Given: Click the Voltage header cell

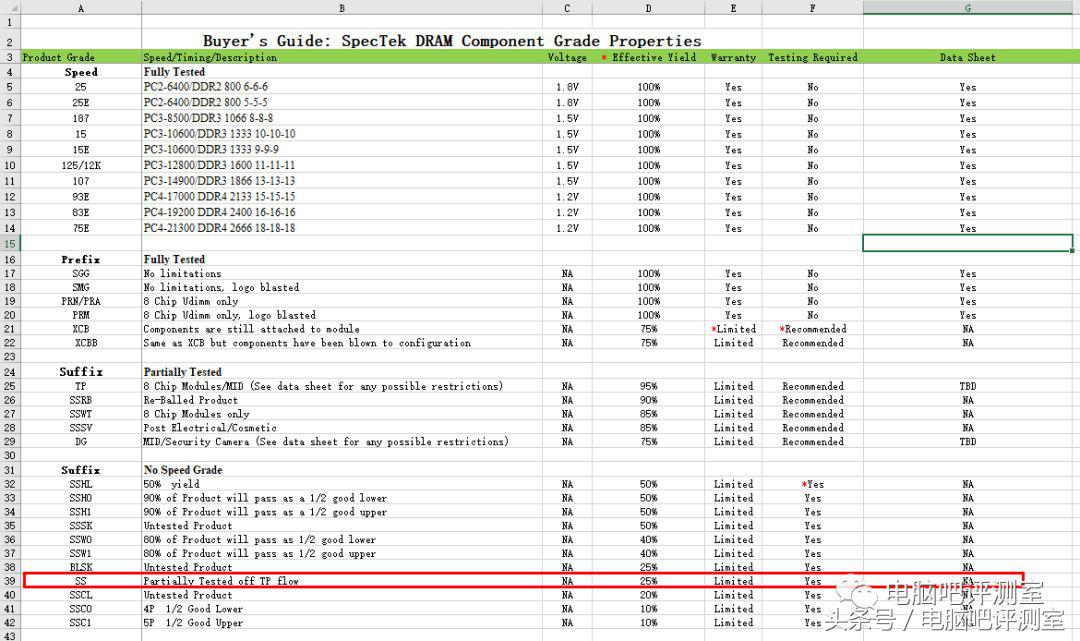Looking at the screenshot, I should pyautogui.click(x=567, y=57).
